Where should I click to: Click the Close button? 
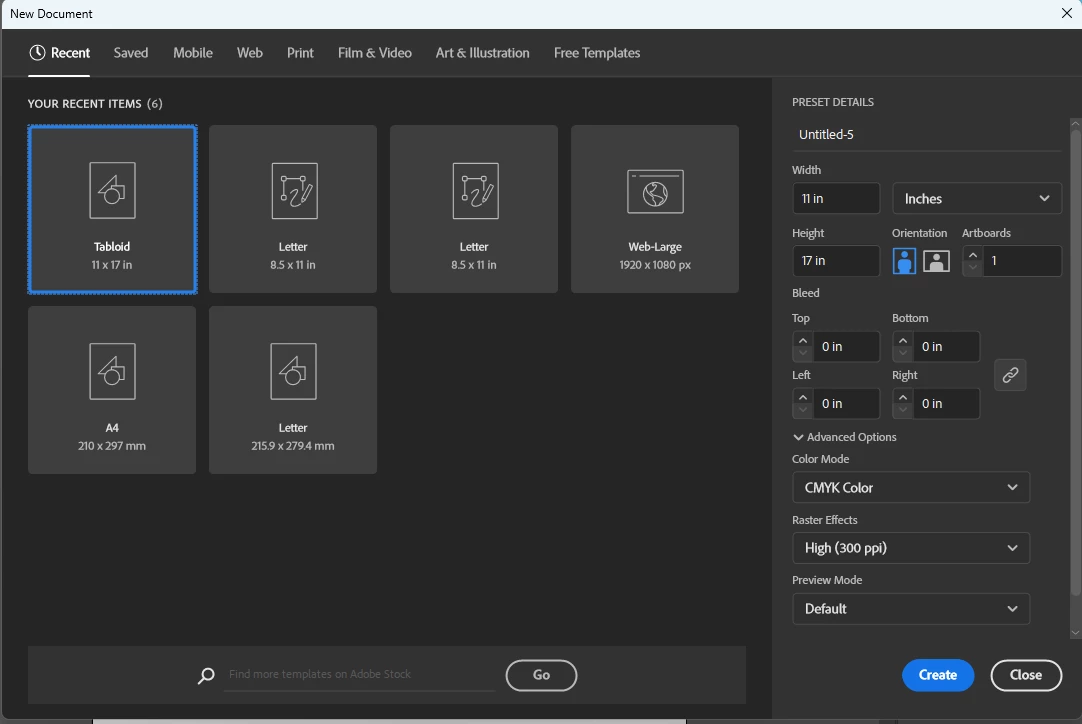[1026, 675]
